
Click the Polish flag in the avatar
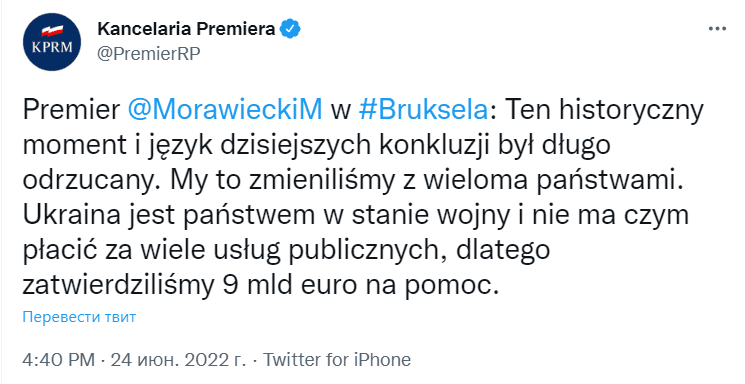52,32
